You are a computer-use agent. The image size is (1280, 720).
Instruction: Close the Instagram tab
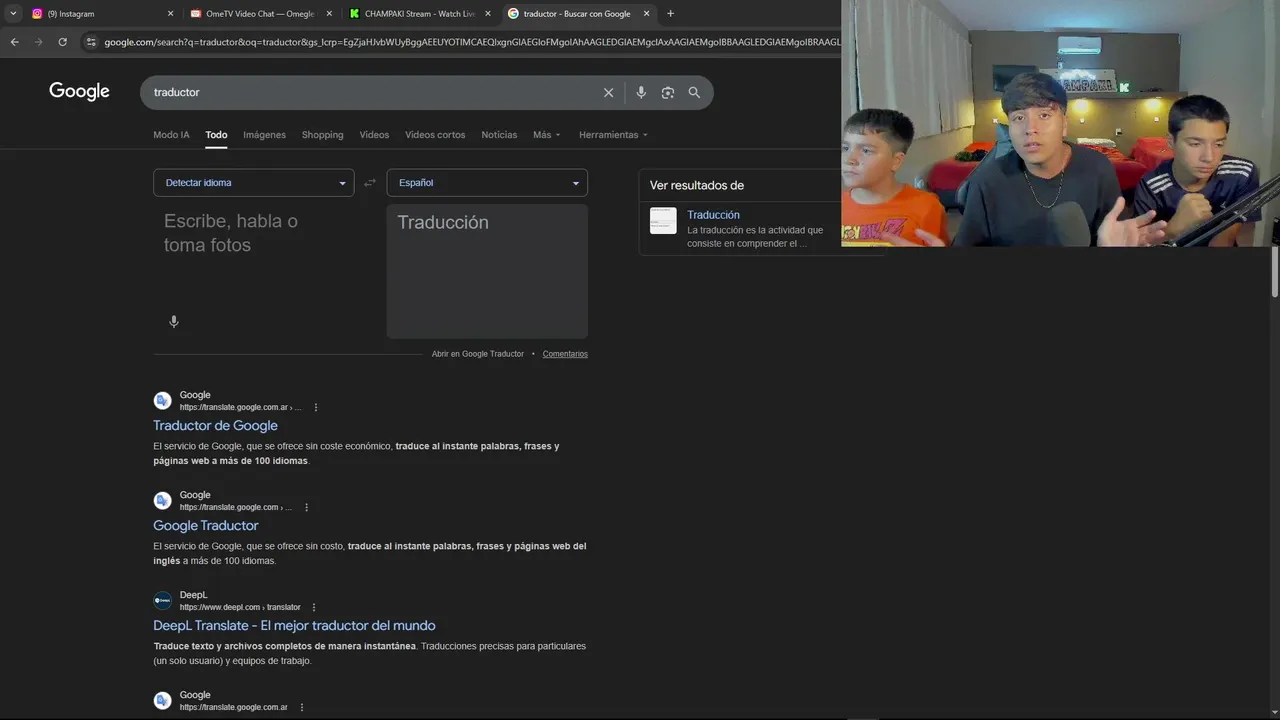tap(170, 14)
